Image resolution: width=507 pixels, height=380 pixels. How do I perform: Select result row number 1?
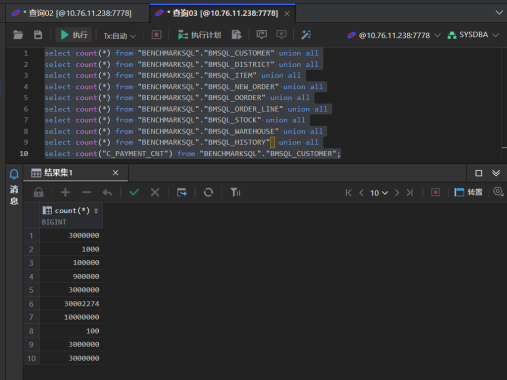pyautogui.click(x=31, y=236)
